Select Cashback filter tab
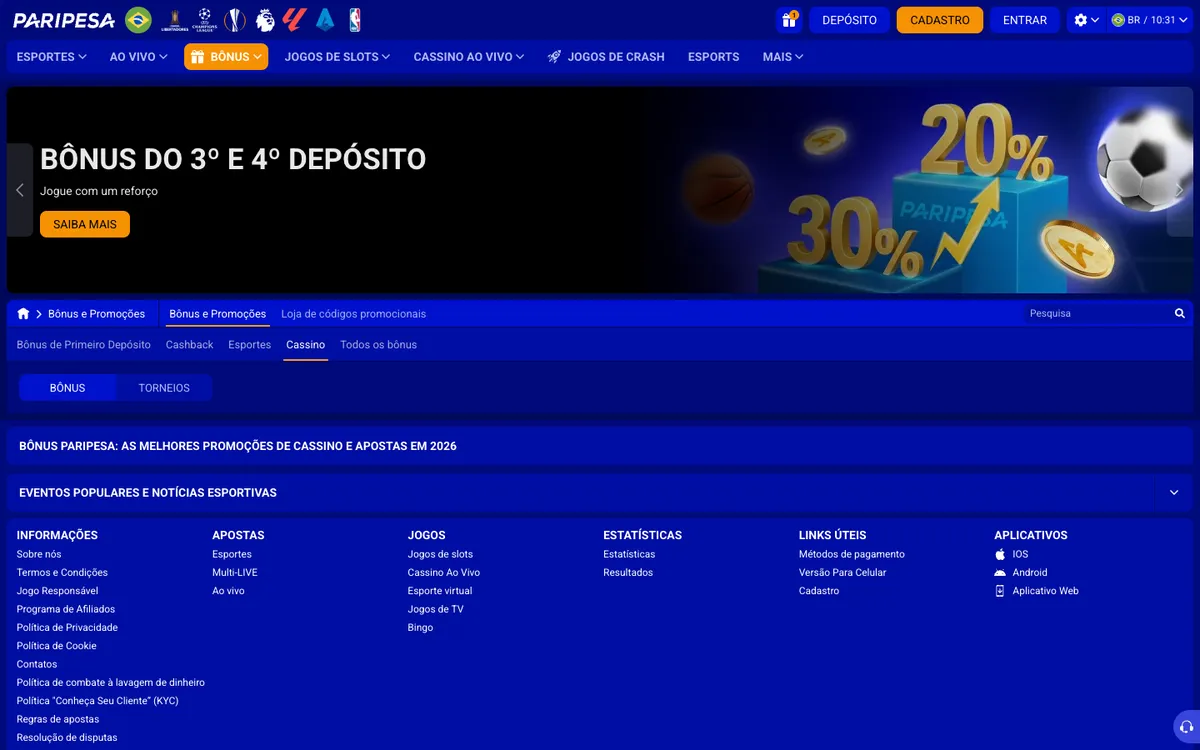Screen dimensions: 1200x750 click(190, 345)
